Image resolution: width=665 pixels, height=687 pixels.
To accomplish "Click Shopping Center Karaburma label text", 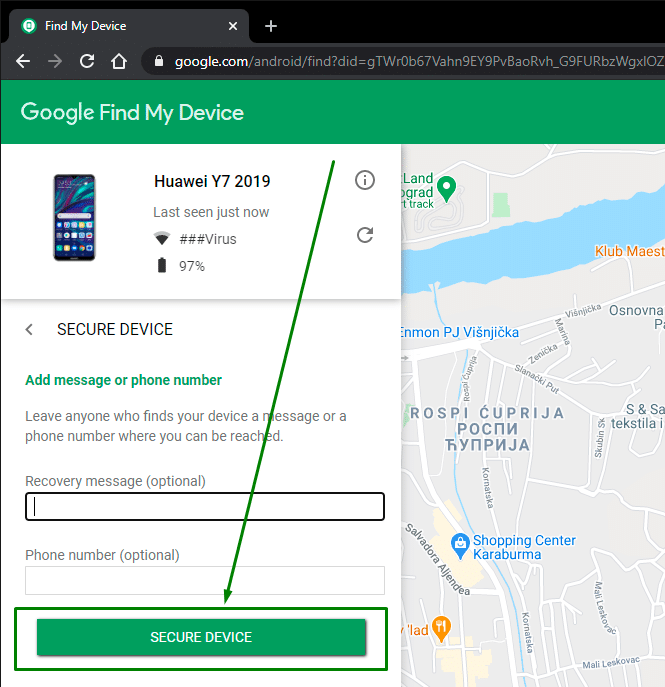I will (524, 547).
